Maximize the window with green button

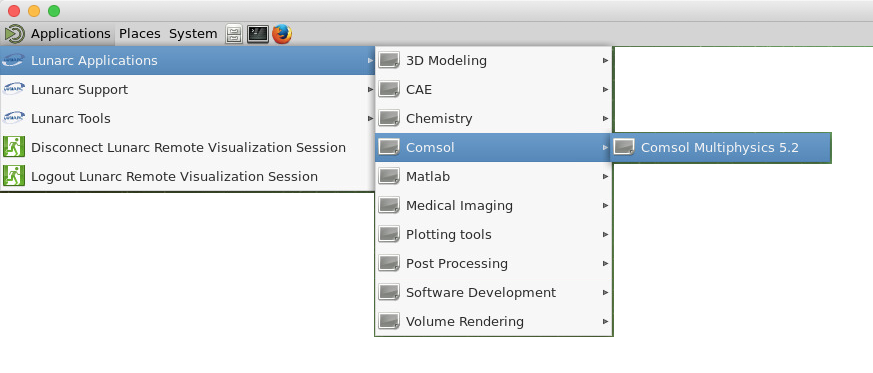point(54,11)
